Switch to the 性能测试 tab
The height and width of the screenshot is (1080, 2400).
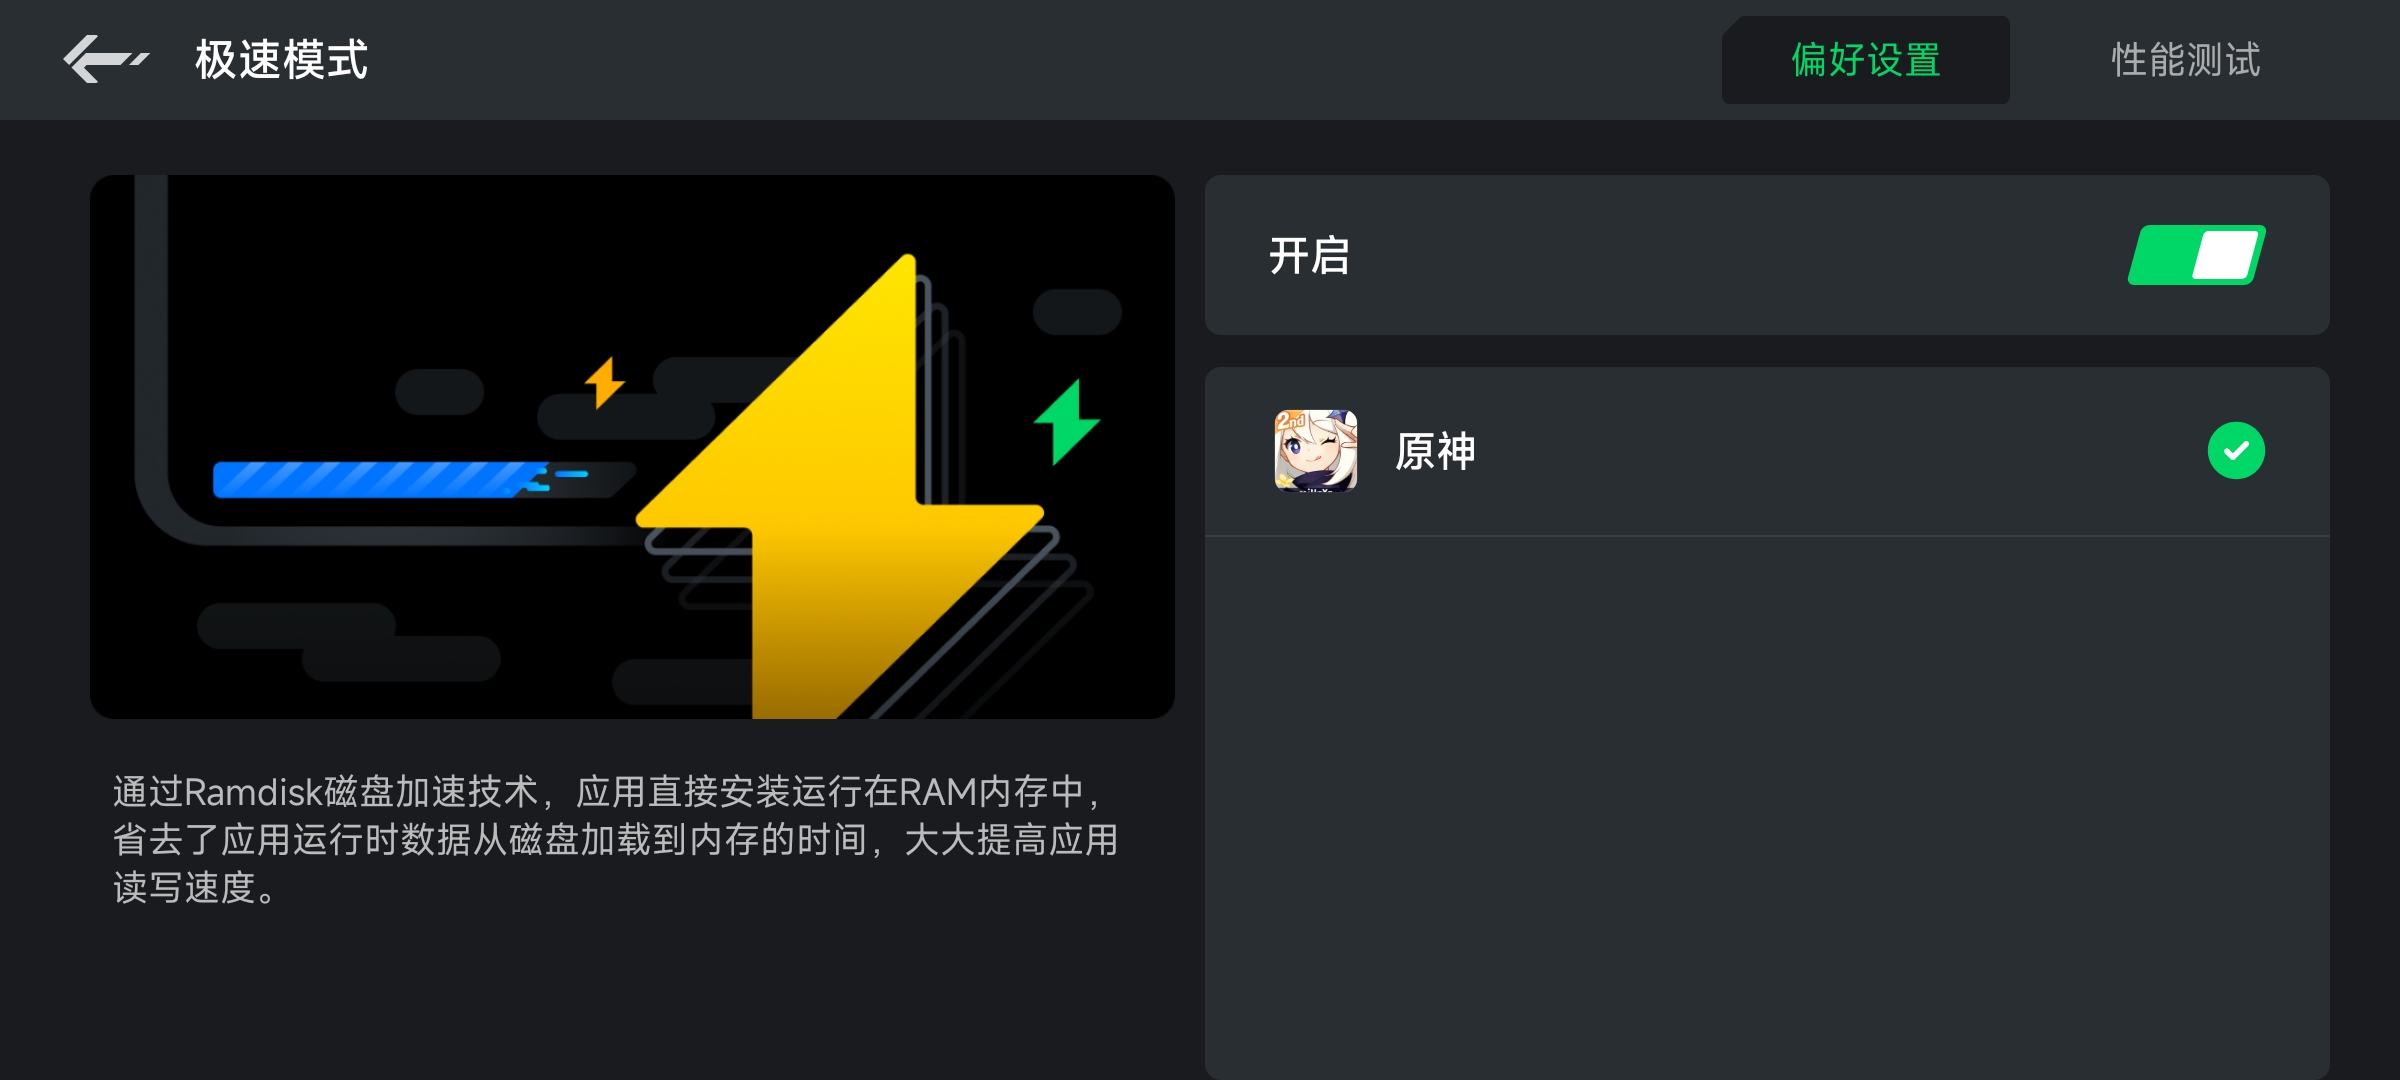2185,60
